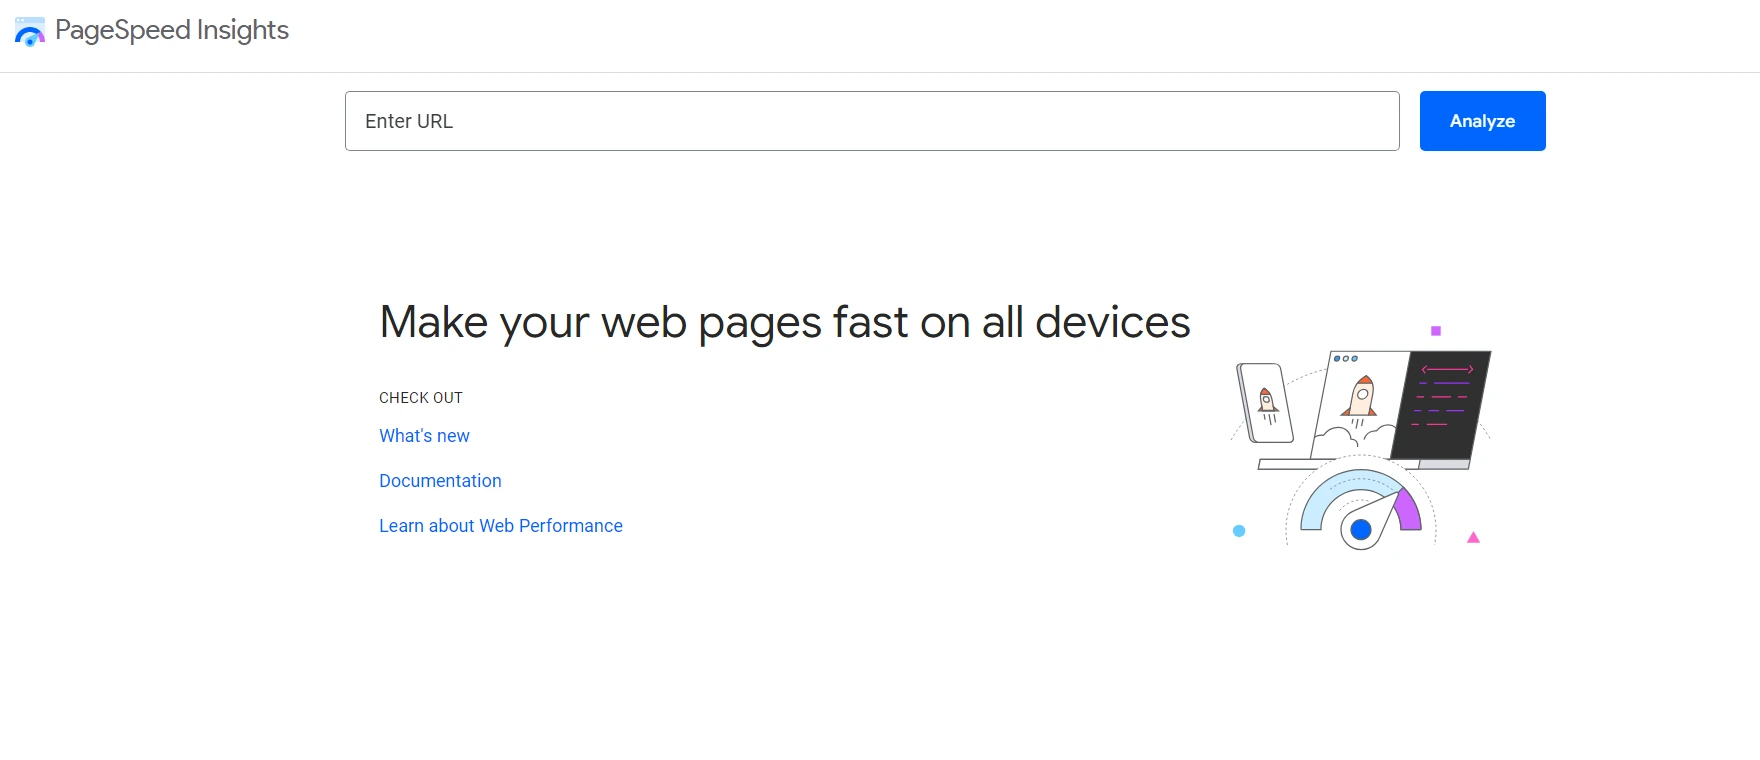Image resolution: width=1760 pixels, height=760 pixels.
Task: Select the heading Make your web pages fast
Action: [x=784, y=321]
